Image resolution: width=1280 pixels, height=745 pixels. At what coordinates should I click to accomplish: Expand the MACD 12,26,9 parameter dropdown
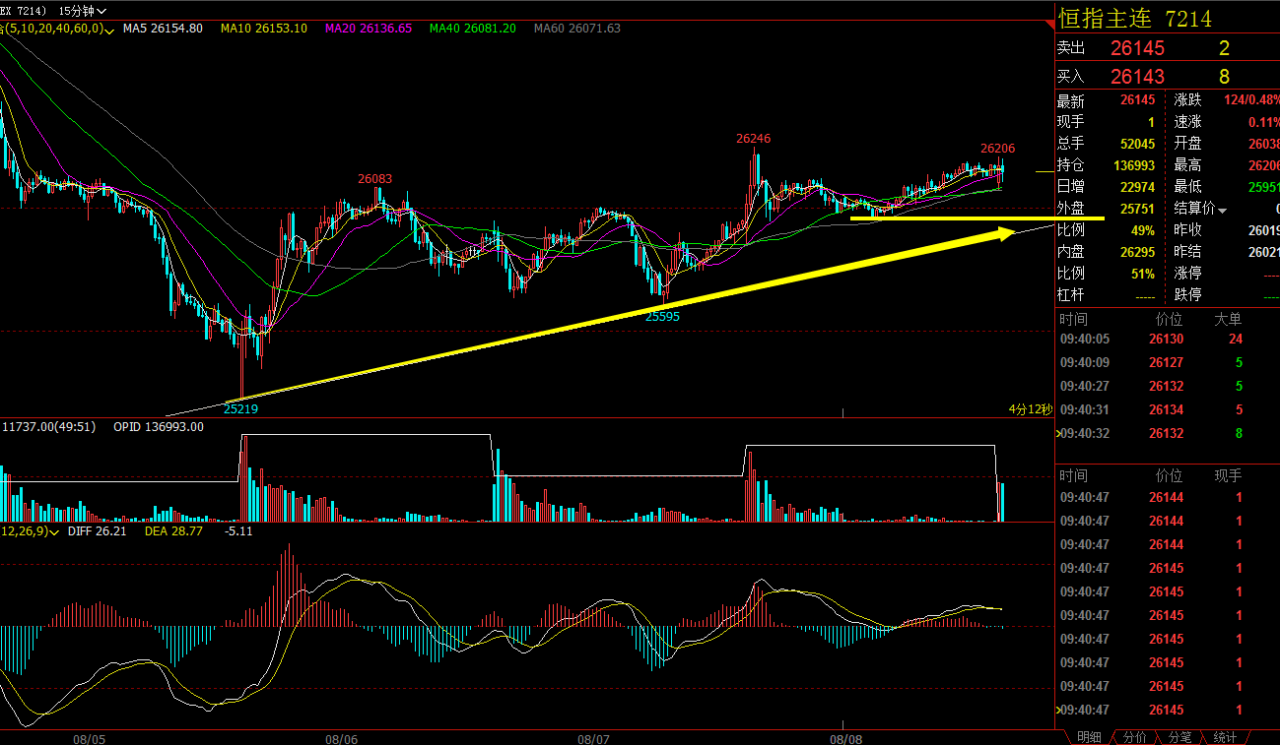point(55,531)
